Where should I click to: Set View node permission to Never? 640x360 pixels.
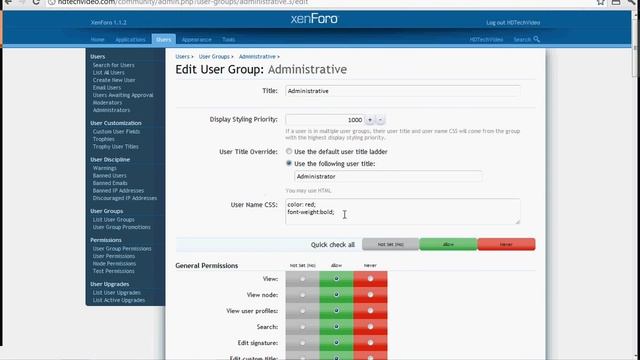(x=370, y=295)
